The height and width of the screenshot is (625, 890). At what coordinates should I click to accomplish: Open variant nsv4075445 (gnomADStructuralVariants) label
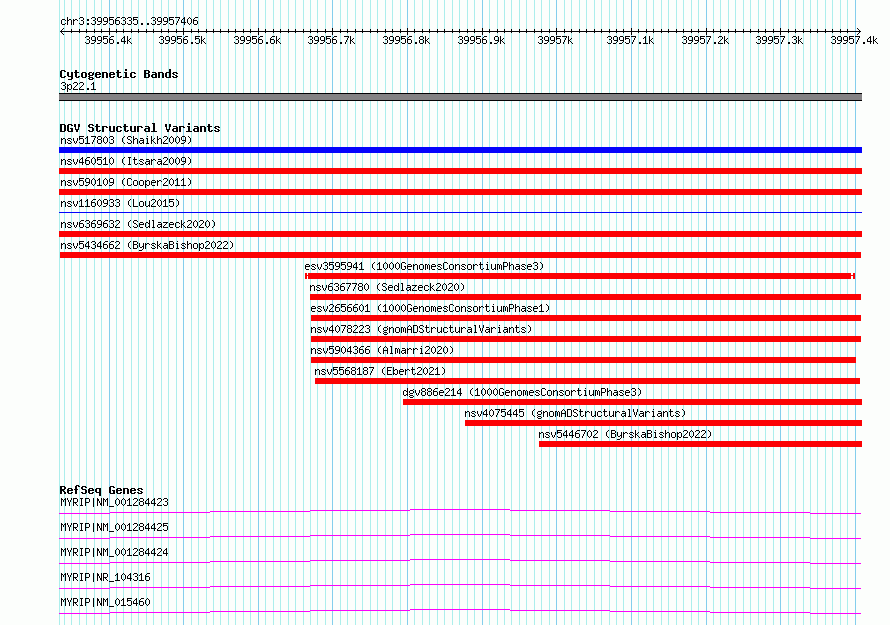575,413
